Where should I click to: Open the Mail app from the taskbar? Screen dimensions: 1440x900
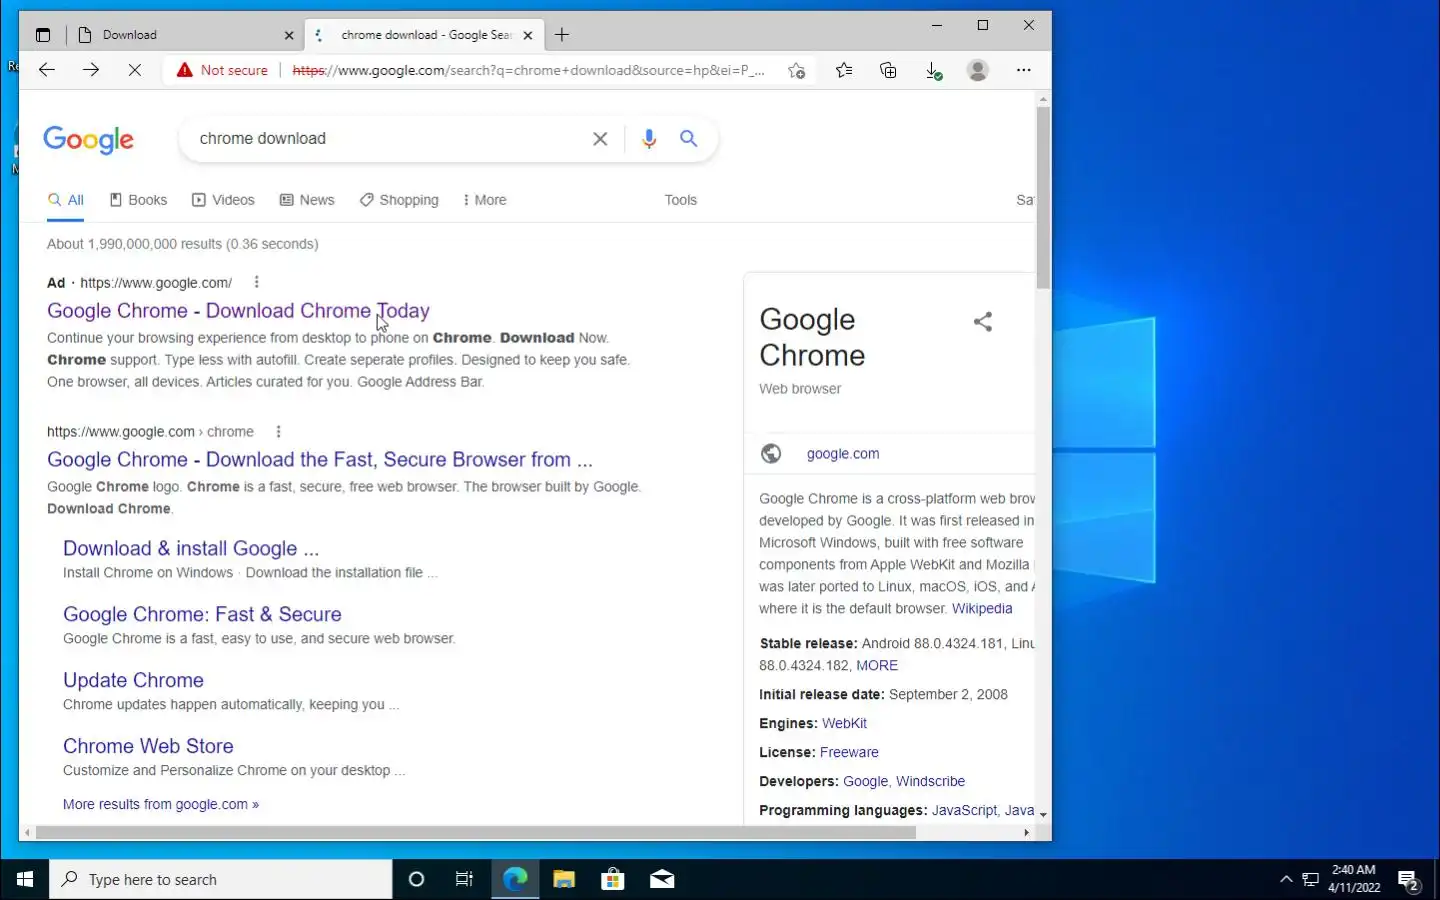662,880
